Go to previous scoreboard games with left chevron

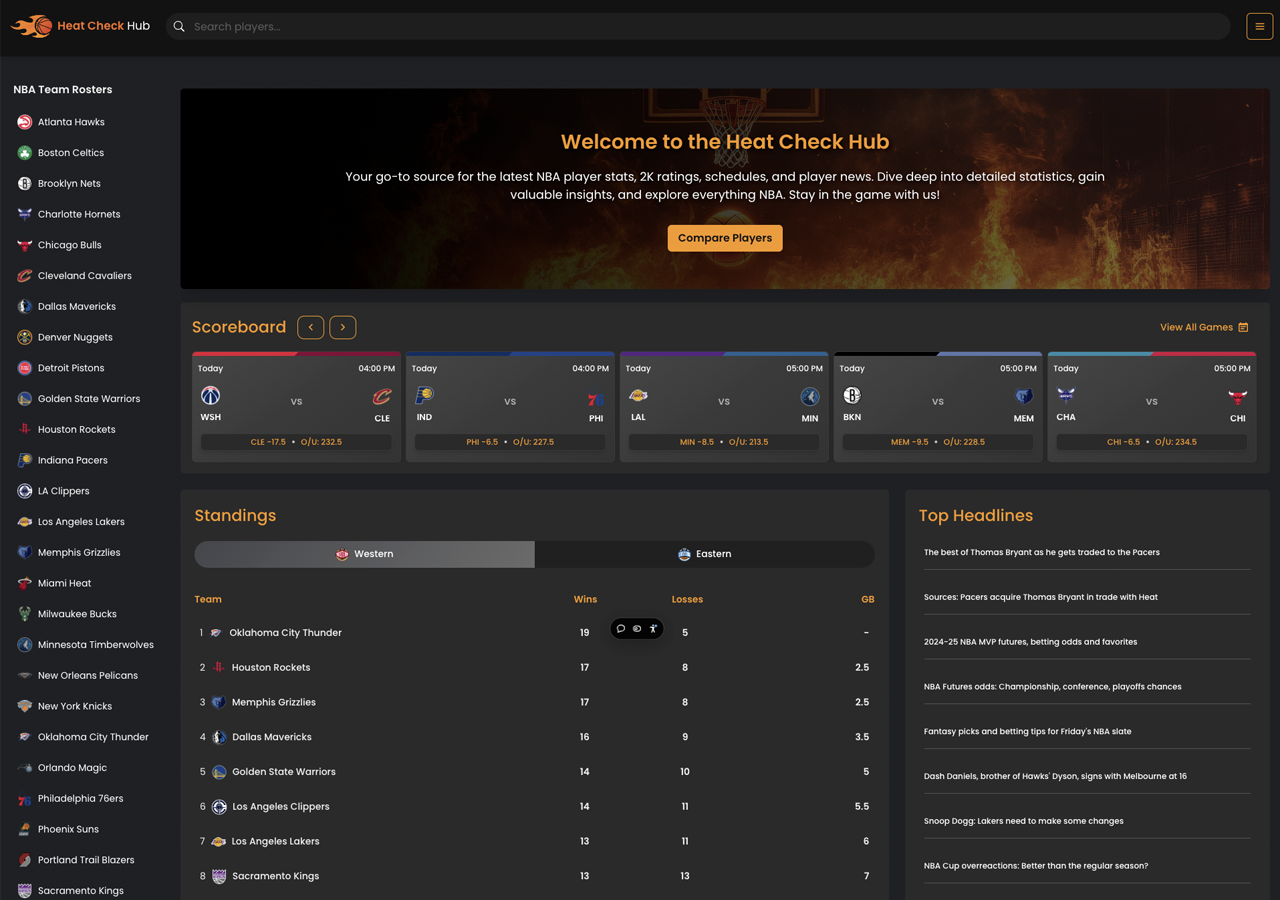coord(311,328)
